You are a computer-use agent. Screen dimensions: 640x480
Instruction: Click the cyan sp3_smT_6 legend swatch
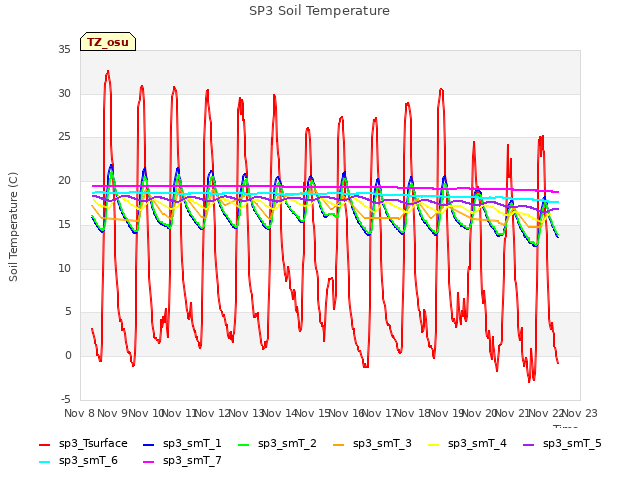(44, 462)
